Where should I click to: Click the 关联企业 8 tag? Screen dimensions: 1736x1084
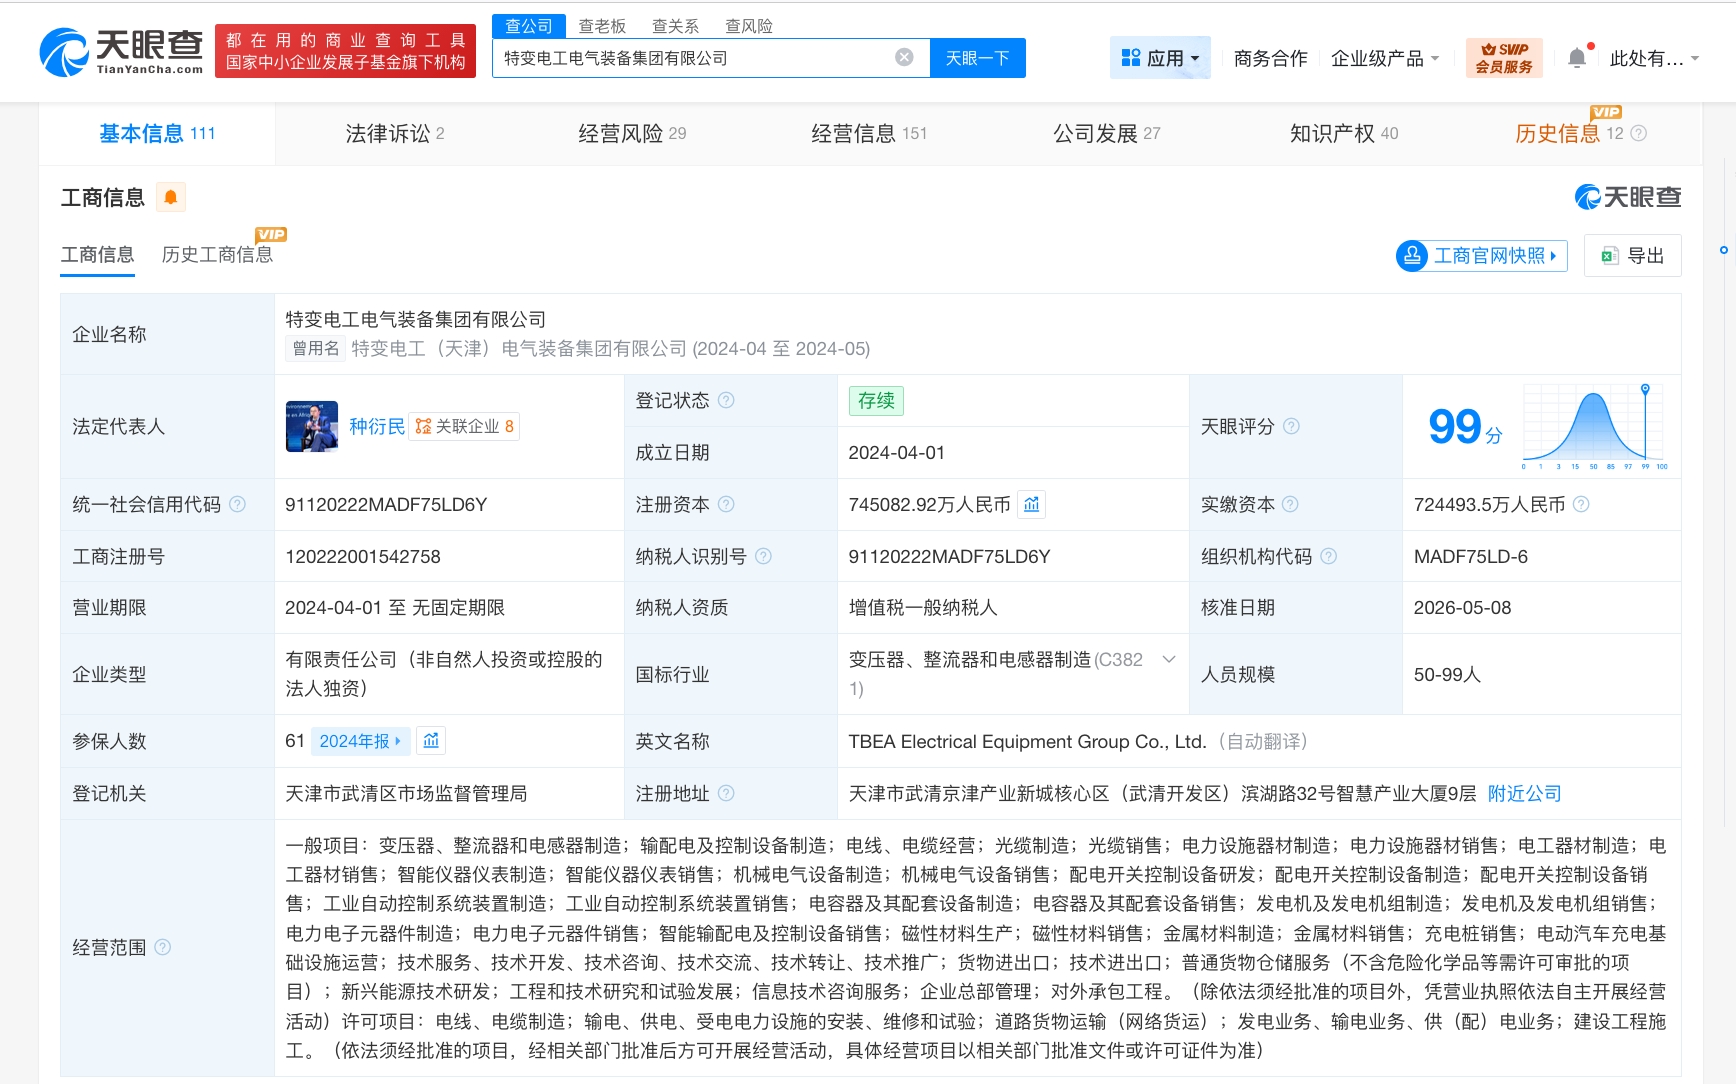tap(464, 426)
